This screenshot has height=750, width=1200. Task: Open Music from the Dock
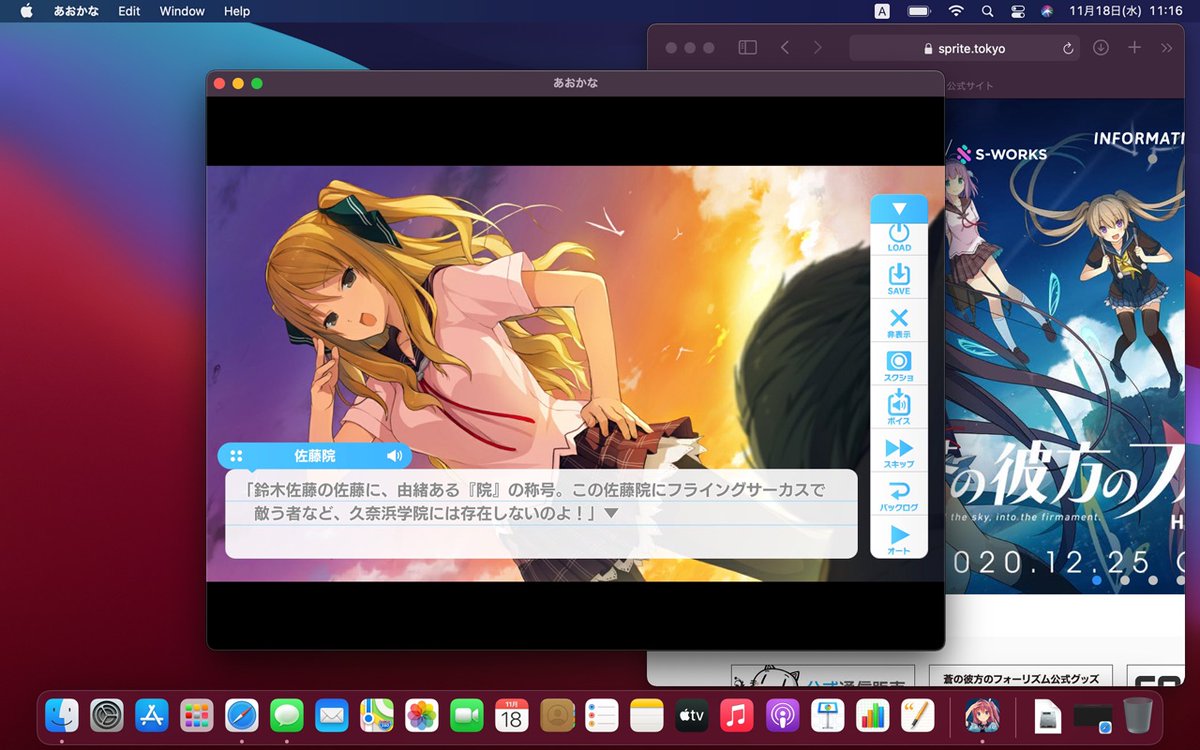(737, 715)
